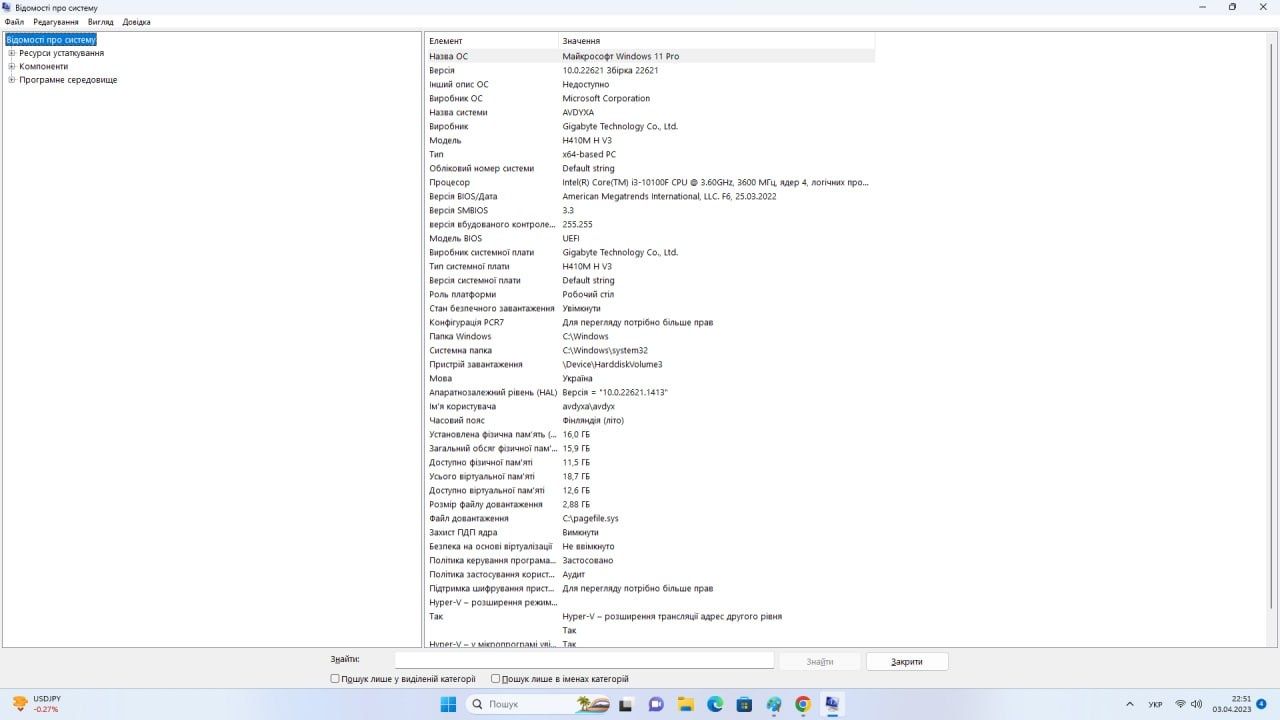Click the UEFI value for Модель BIOS
The image size is (1280, 720).
[571, 238]
